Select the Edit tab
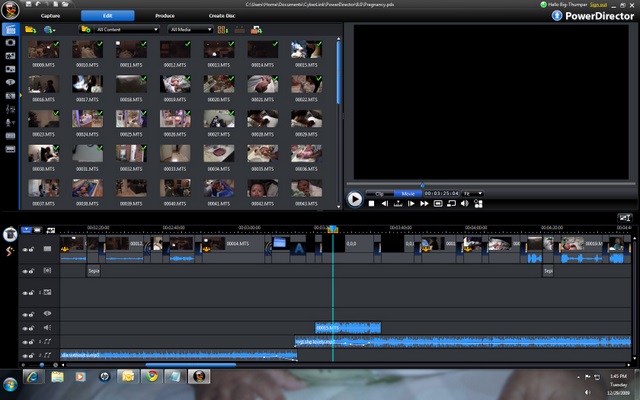 [x=107, y=16]
